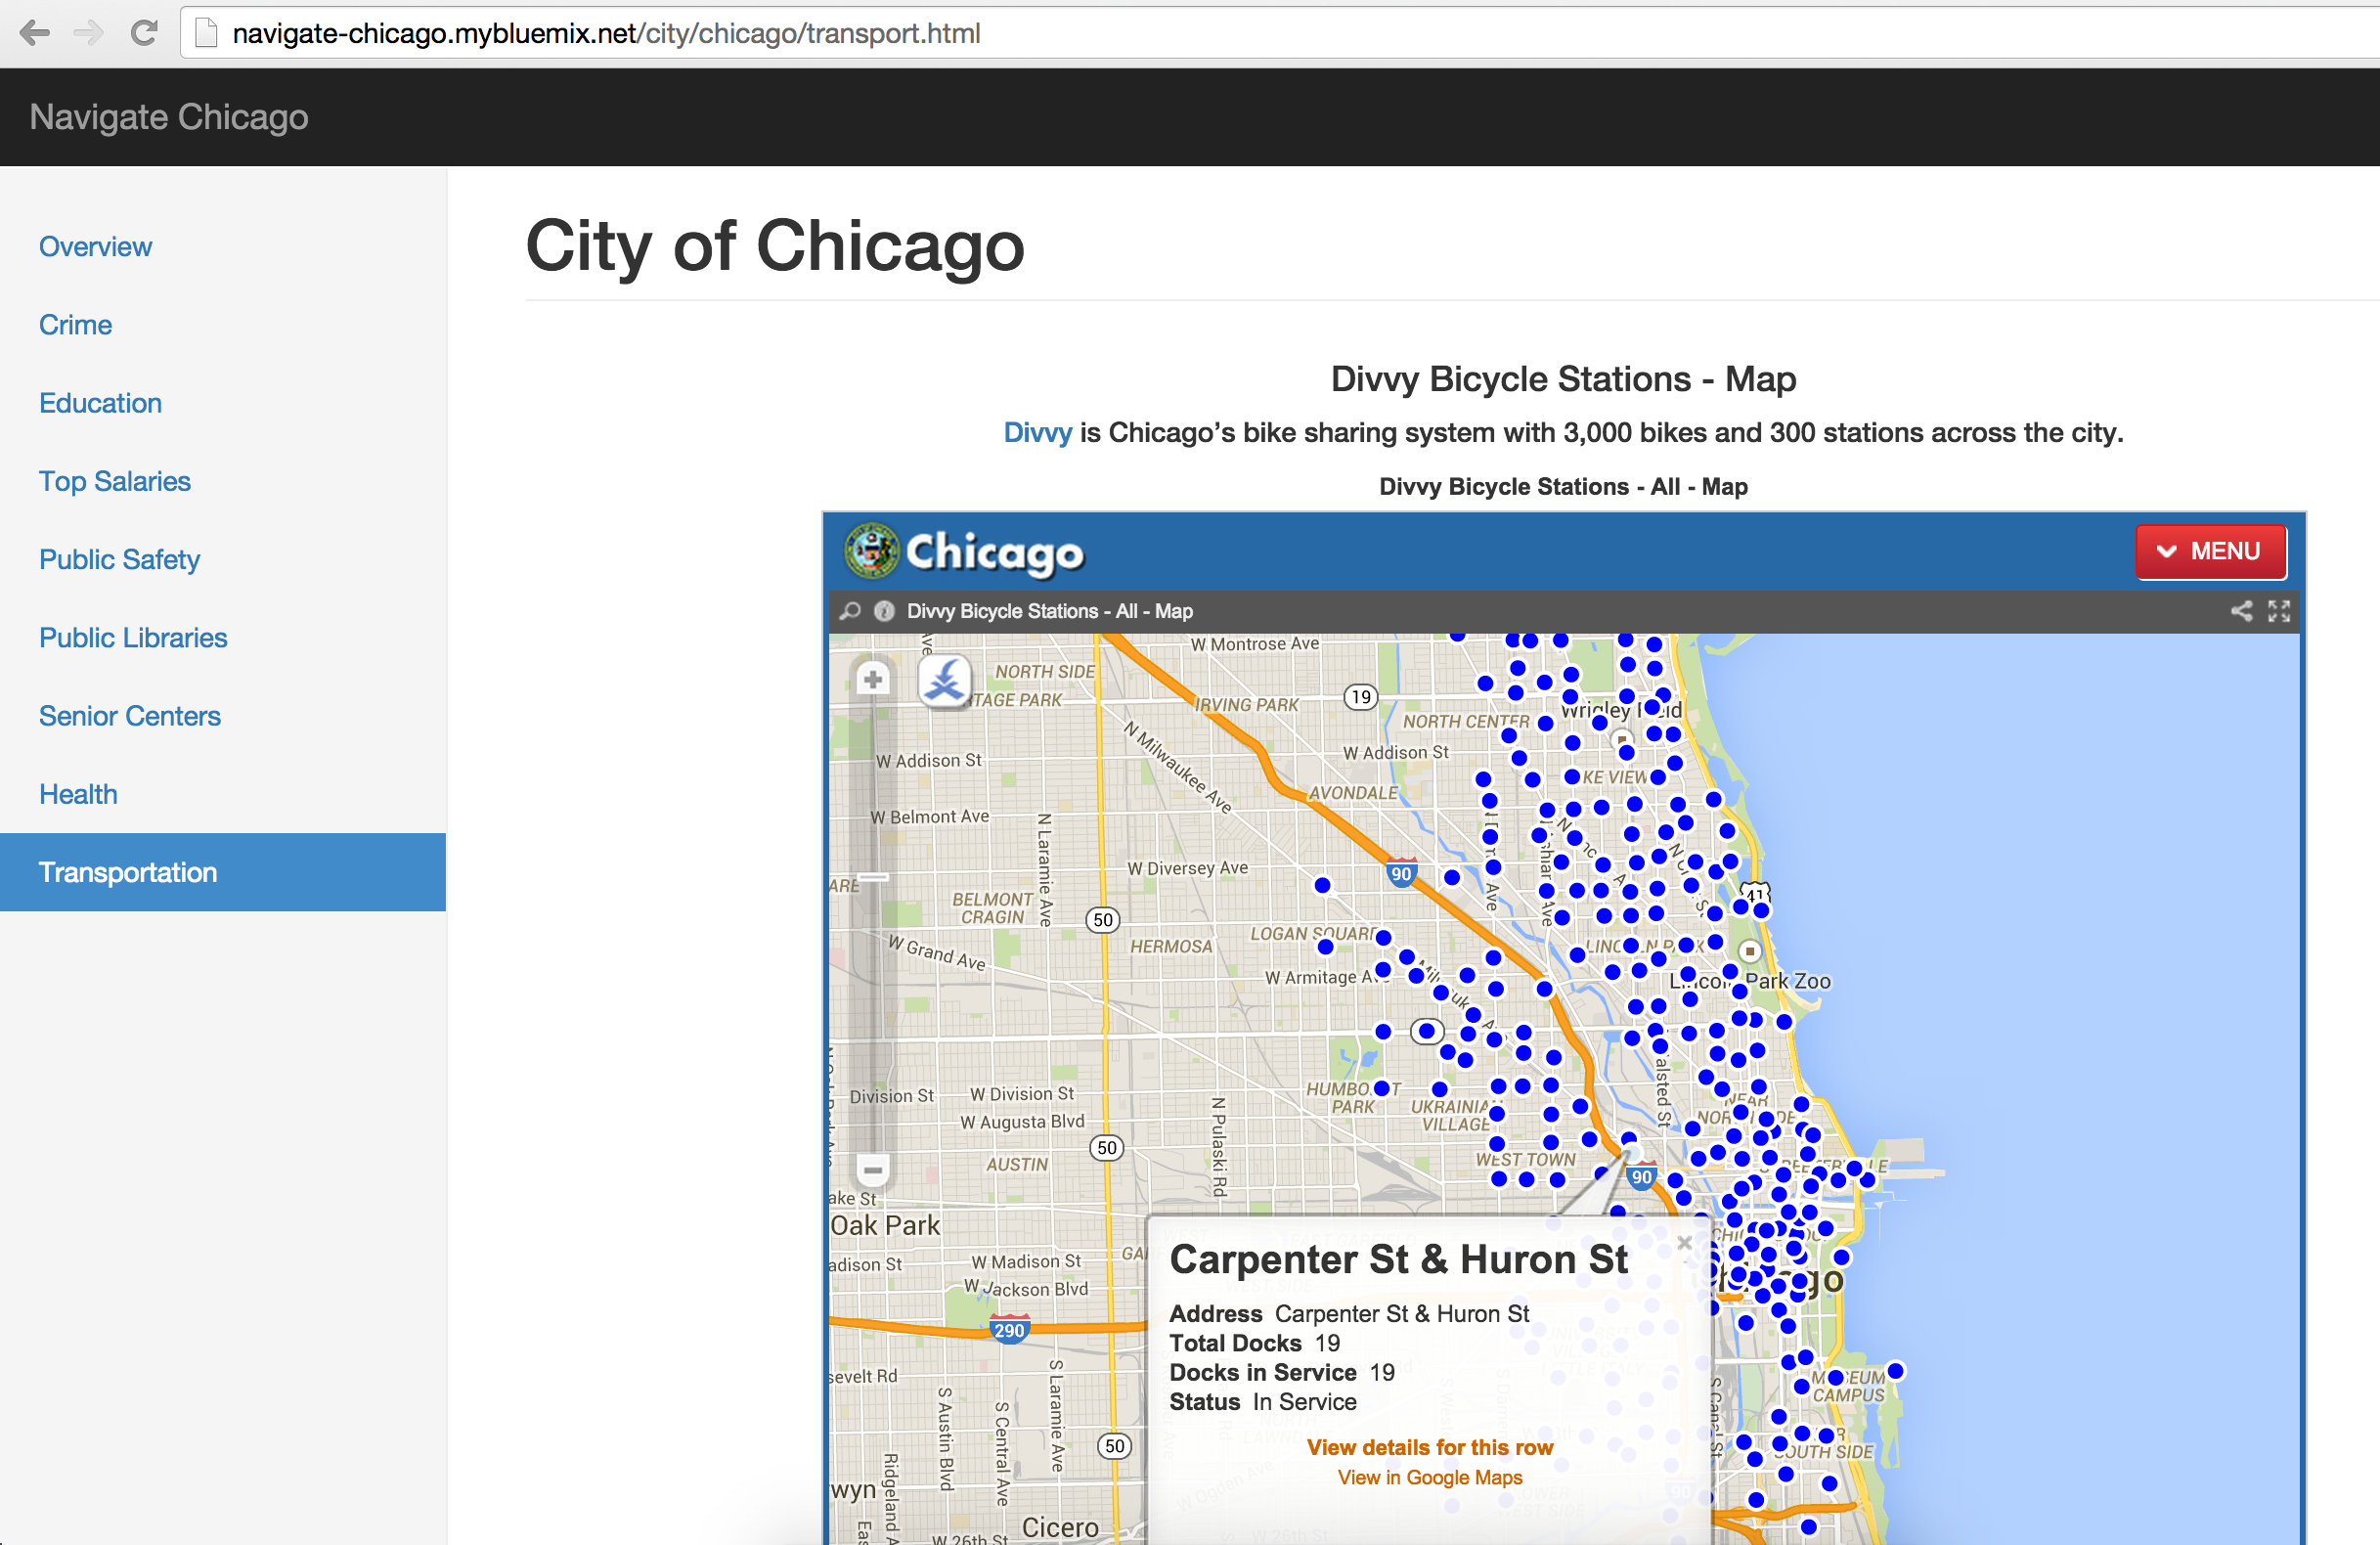The image size is (2380, 1545).
Task: Click the map search magnifier icon
Action: point(850,611)
